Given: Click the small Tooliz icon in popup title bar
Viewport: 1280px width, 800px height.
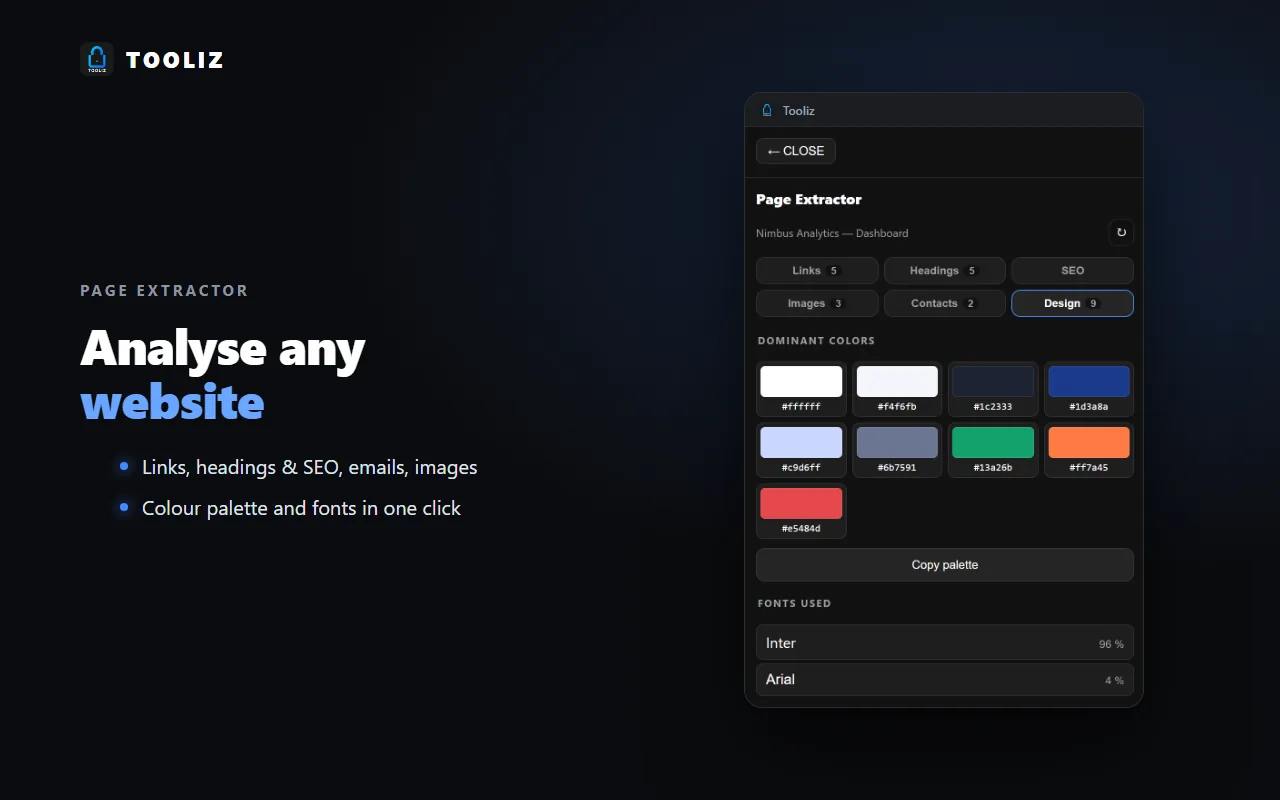Looking at the screenshot, I should click(x=767, y=110).
